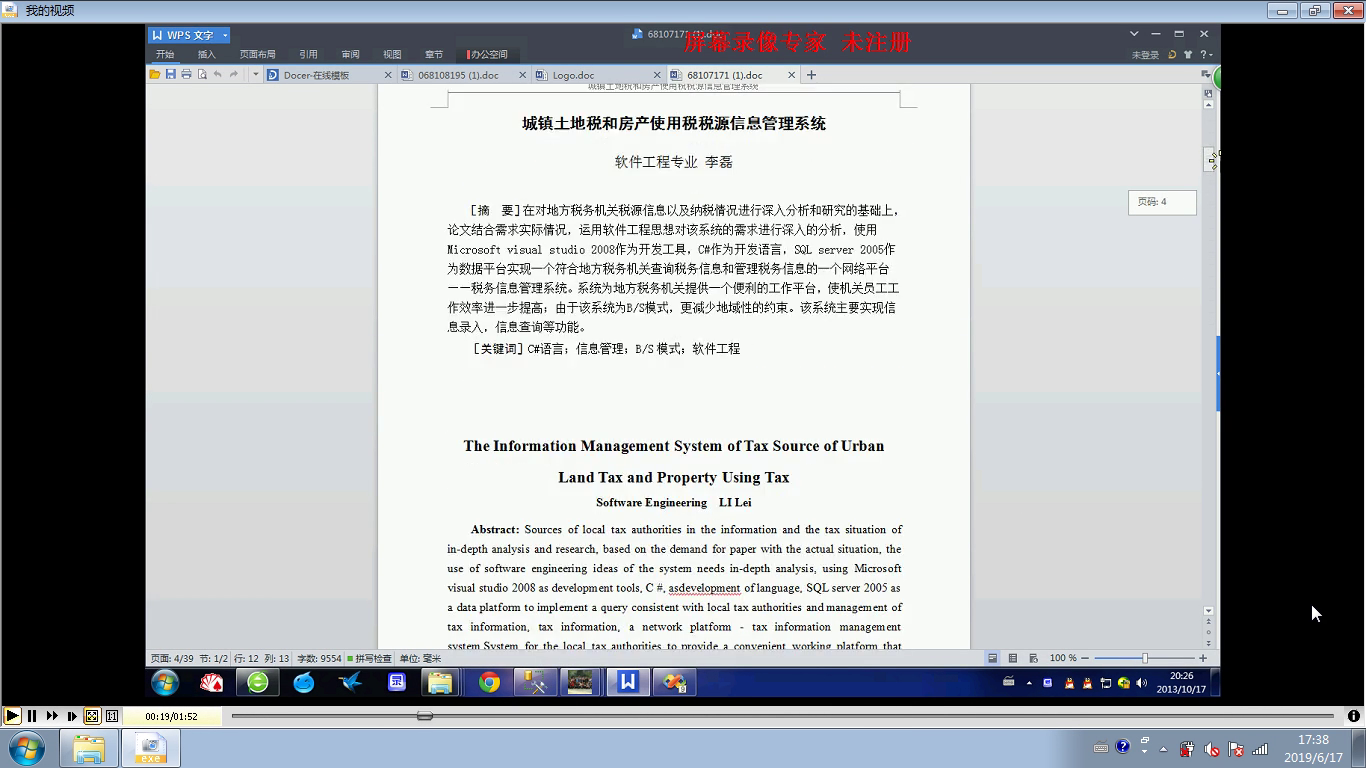Image resolution: width=1366 pixels, height=768 pixels.
Task: Toggle fullscreen icon in video player
Action: point(92,716)
